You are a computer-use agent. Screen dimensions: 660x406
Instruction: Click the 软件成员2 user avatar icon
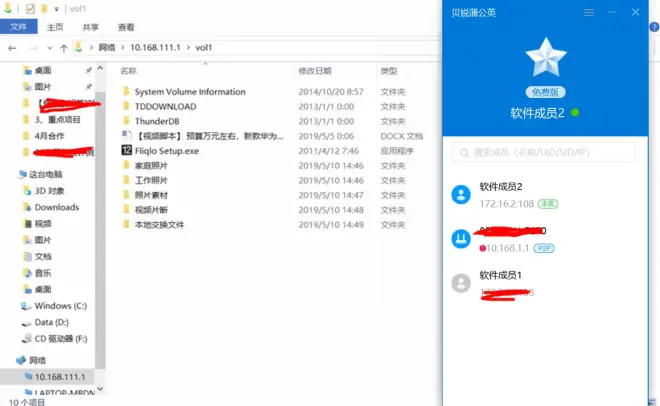pos(461,195)
